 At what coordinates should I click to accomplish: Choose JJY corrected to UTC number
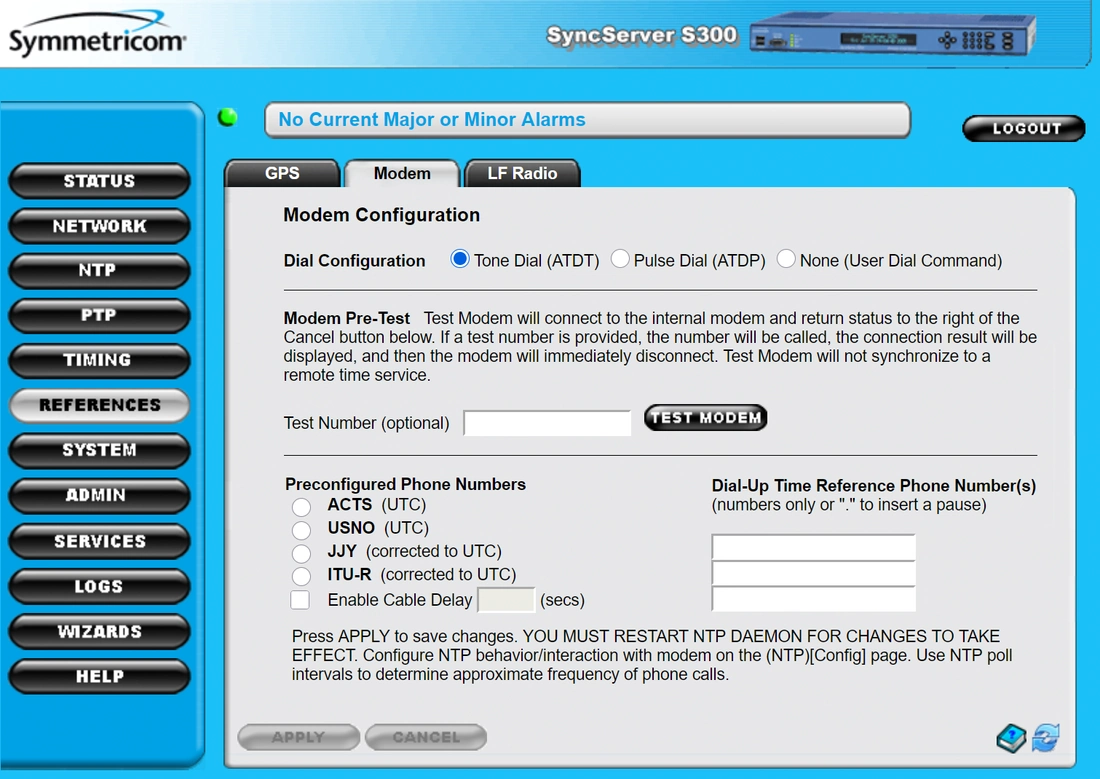coord(302,553)
